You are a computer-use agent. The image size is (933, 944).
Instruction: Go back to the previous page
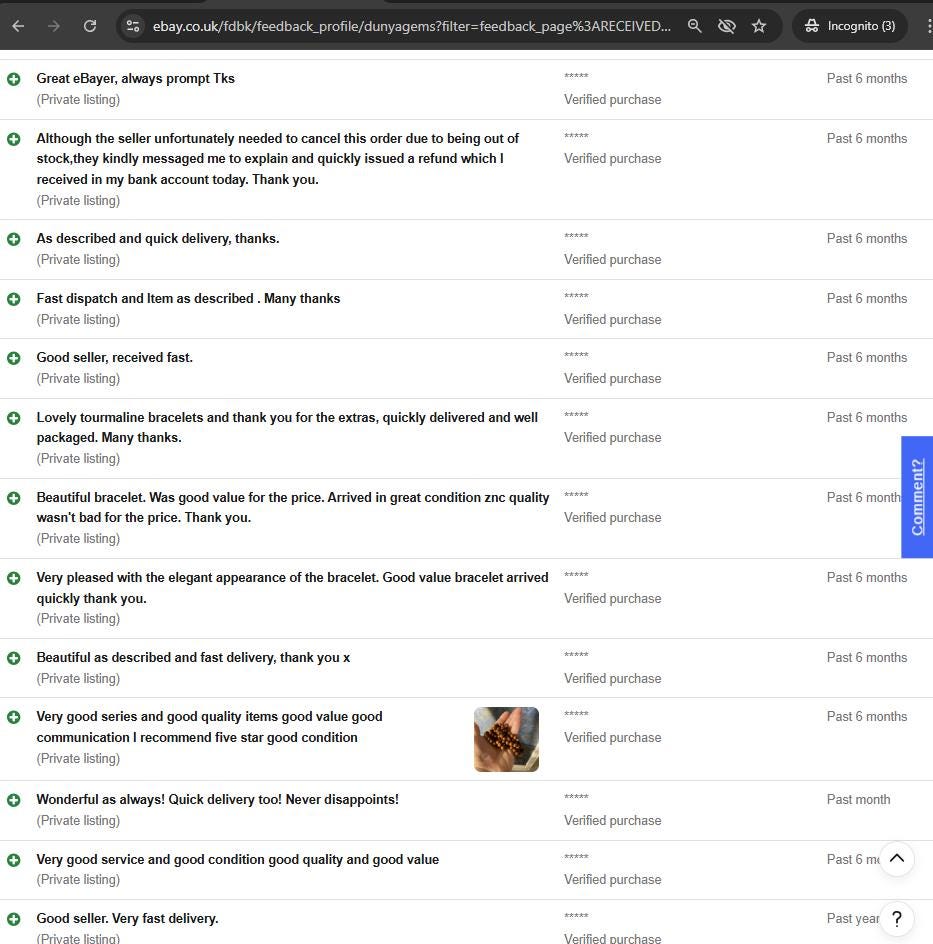click(18, 26)
